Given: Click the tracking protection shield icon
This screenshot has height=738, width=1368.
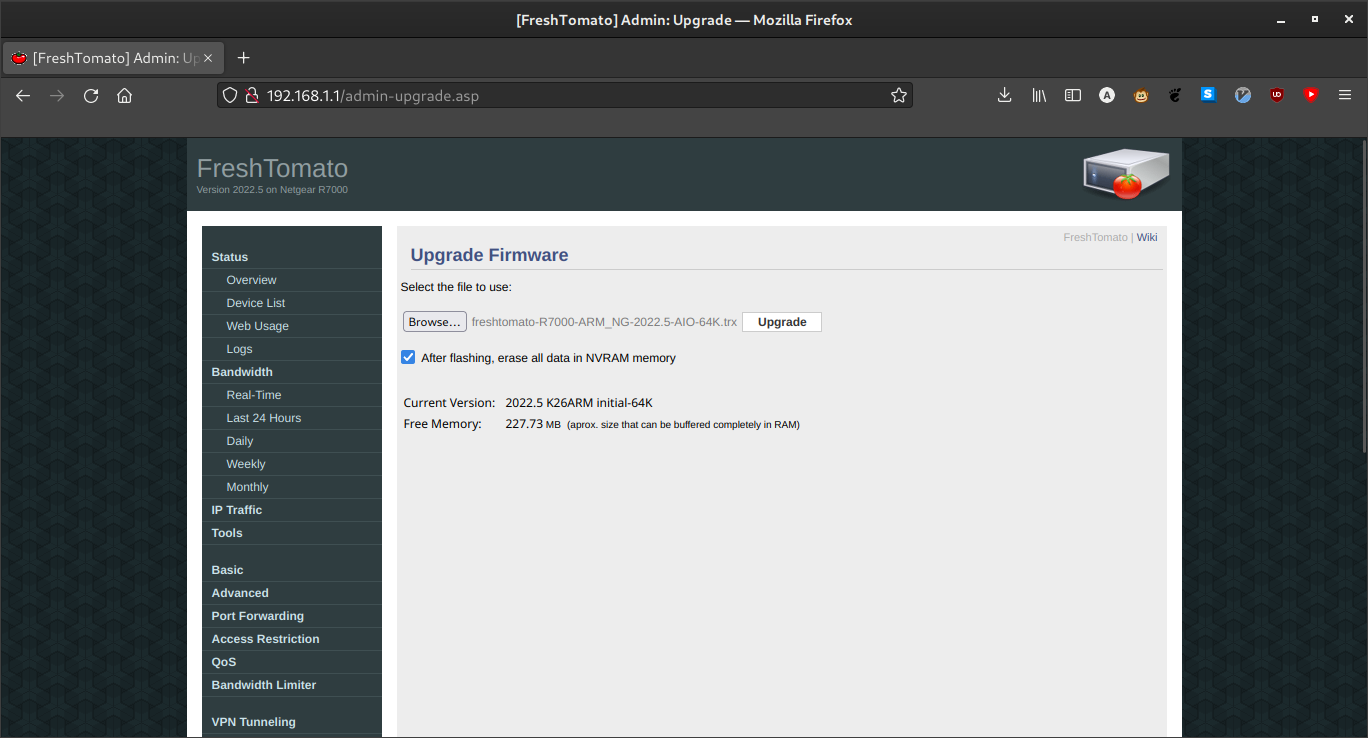Looking at the screenshot, I should [x=230, y=95].
